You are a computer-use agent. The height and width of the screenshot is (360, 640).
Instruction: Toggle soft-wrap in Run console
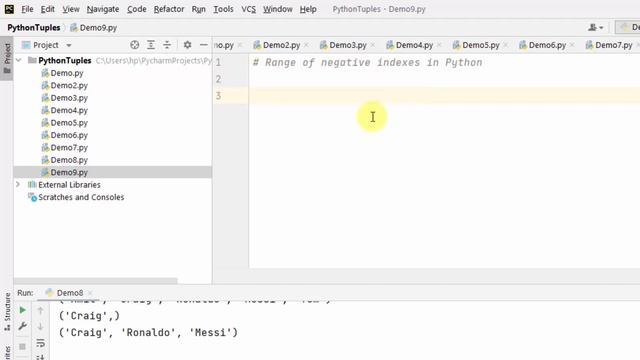tap(40, 343)
